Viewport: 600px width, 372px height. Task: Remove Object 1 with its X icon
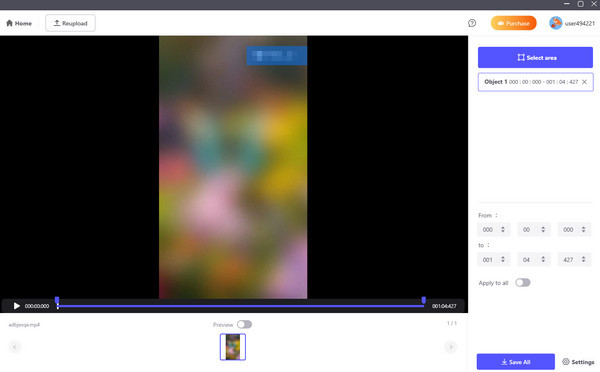pos(584,82)
